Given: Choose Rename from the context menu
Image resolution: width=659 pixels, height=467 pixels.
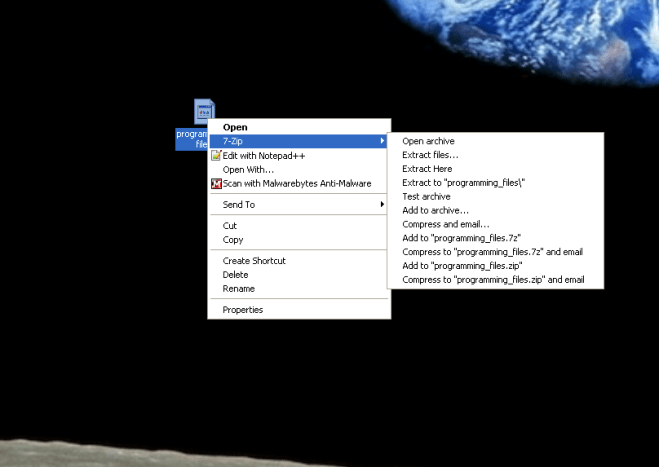Looking at the screenshot, I should [x=238, y=289].
